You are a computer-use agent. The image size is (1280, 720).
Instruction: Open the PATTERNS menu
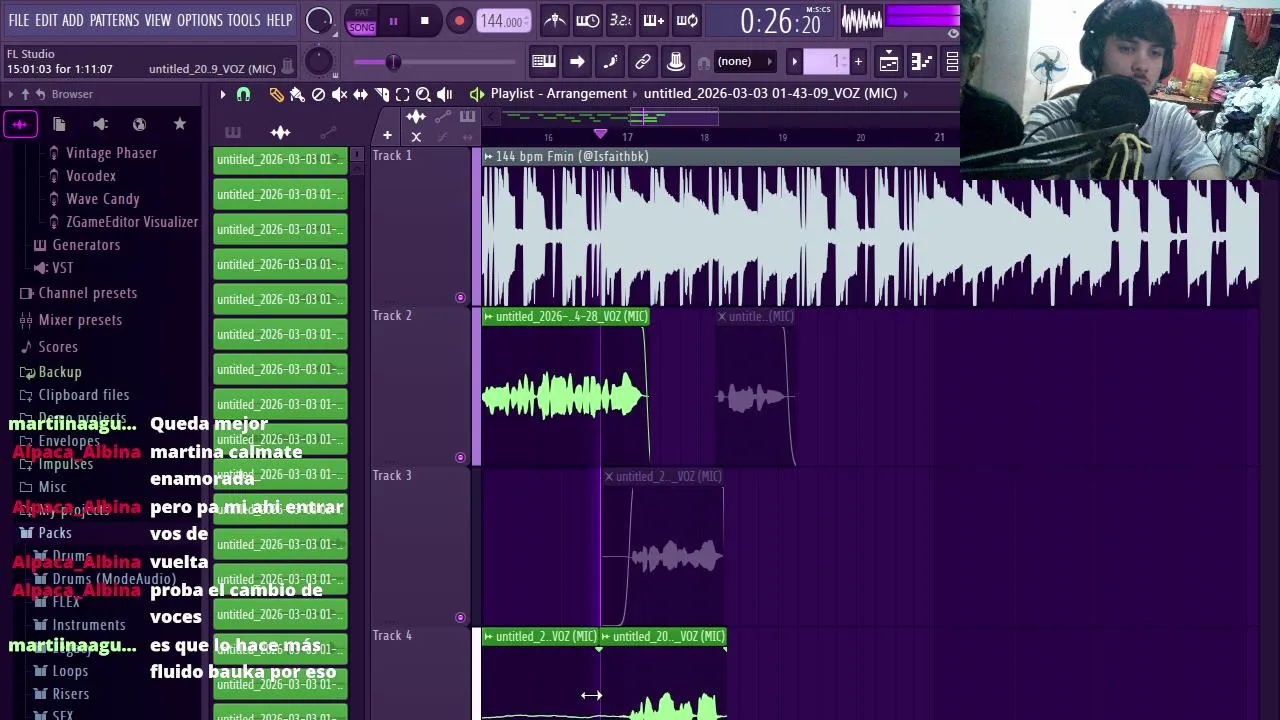(x=114, y=20)
